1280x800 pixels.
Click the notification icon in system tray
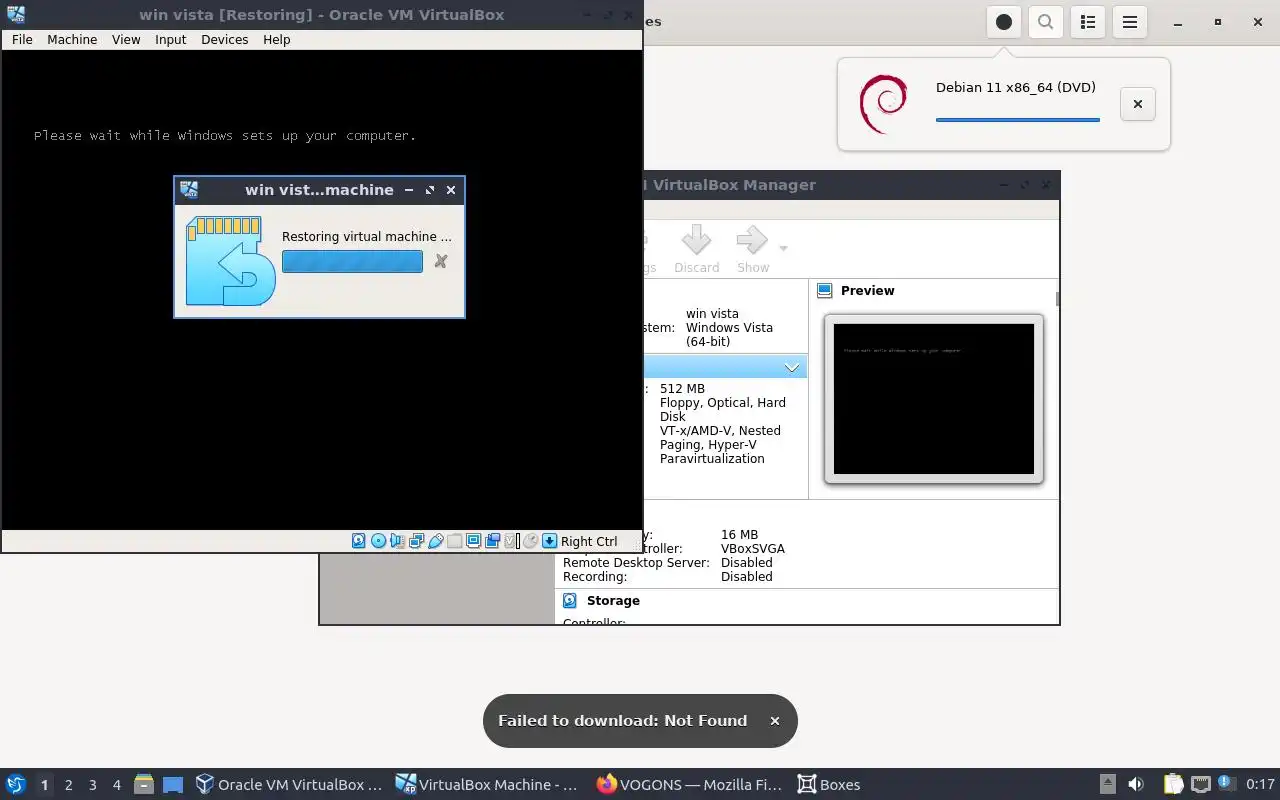[1226, 783]
